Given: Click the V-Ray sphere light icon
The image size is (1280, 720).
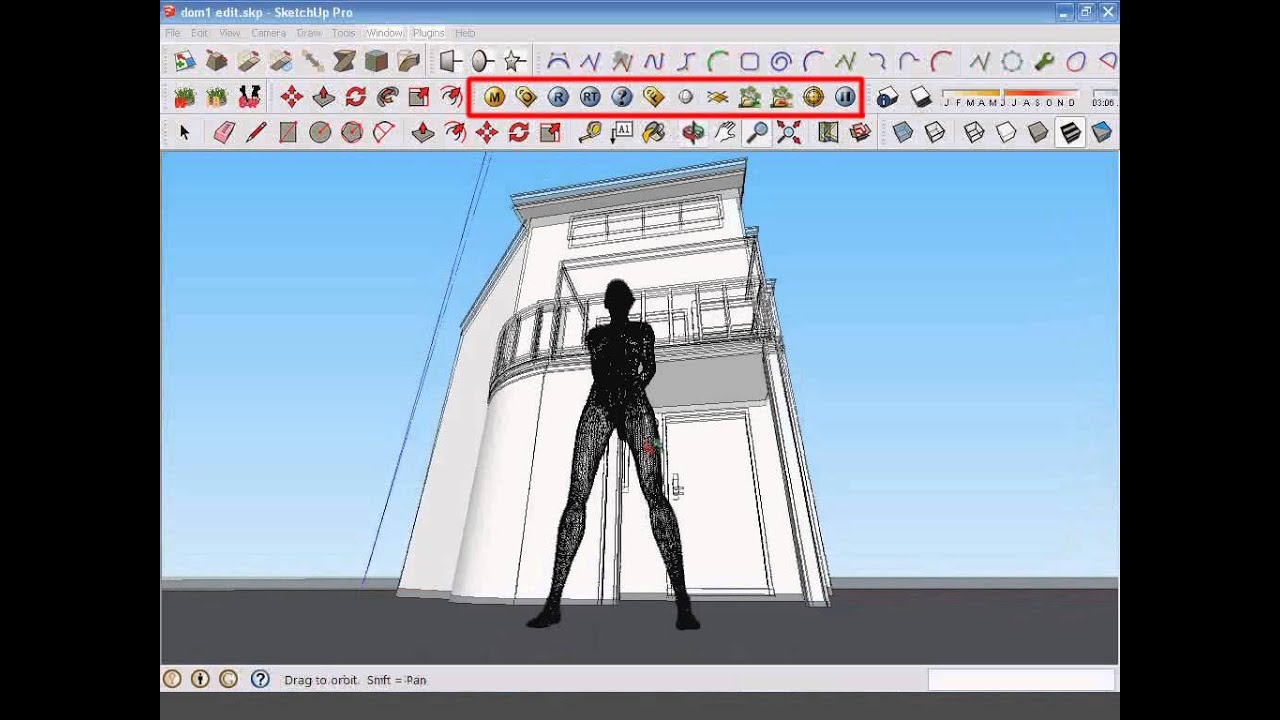Looking at the screenshot, I should point(685,97).
